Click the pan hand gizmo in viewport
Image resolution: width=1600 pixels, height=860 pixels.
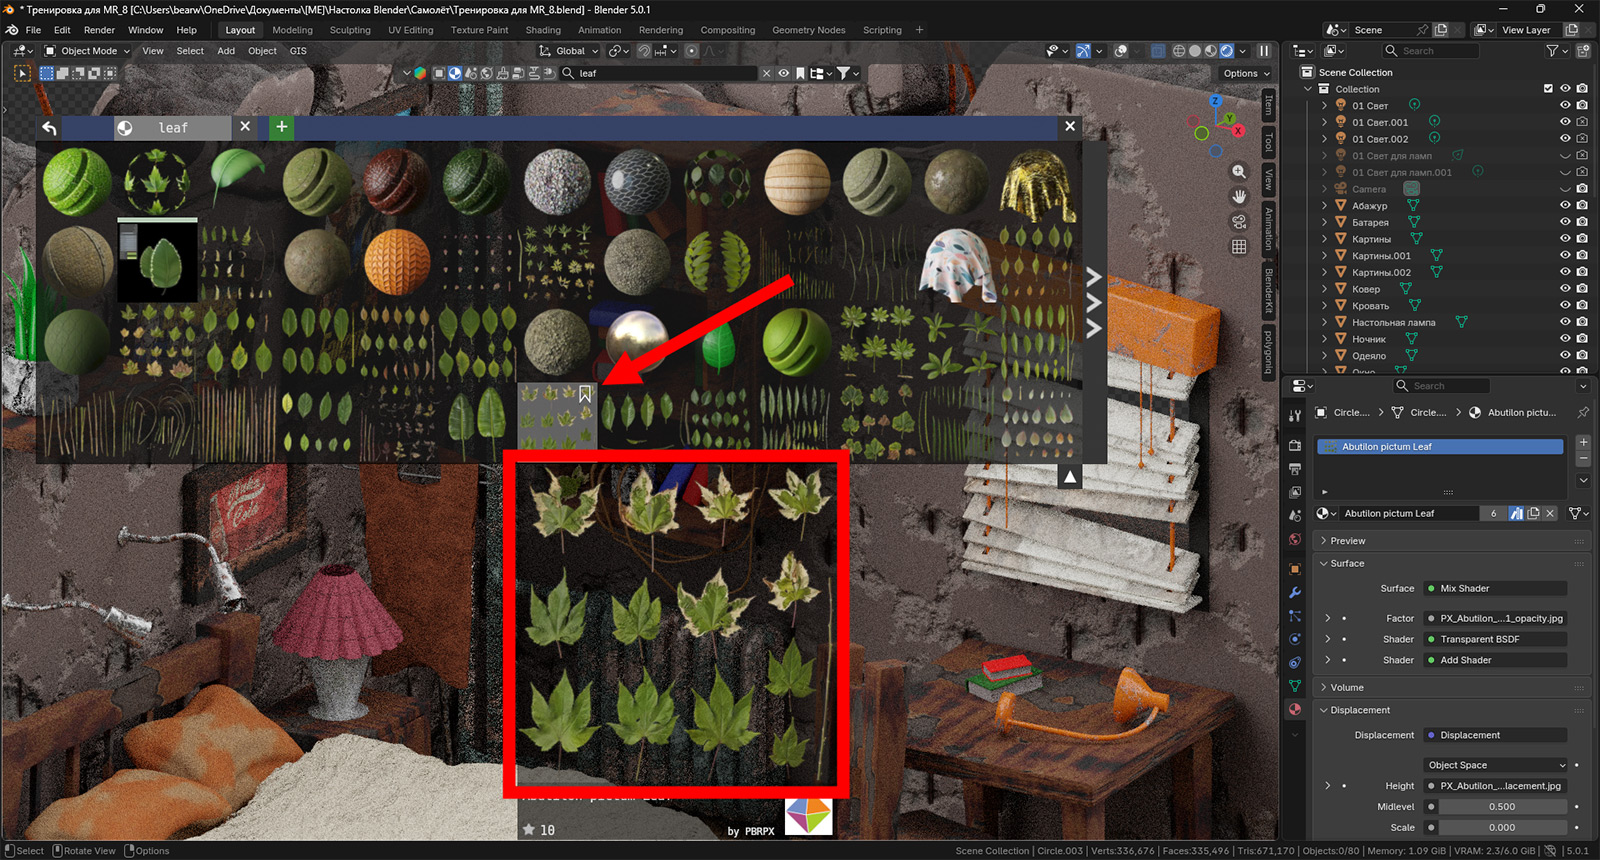point(1239,197)
